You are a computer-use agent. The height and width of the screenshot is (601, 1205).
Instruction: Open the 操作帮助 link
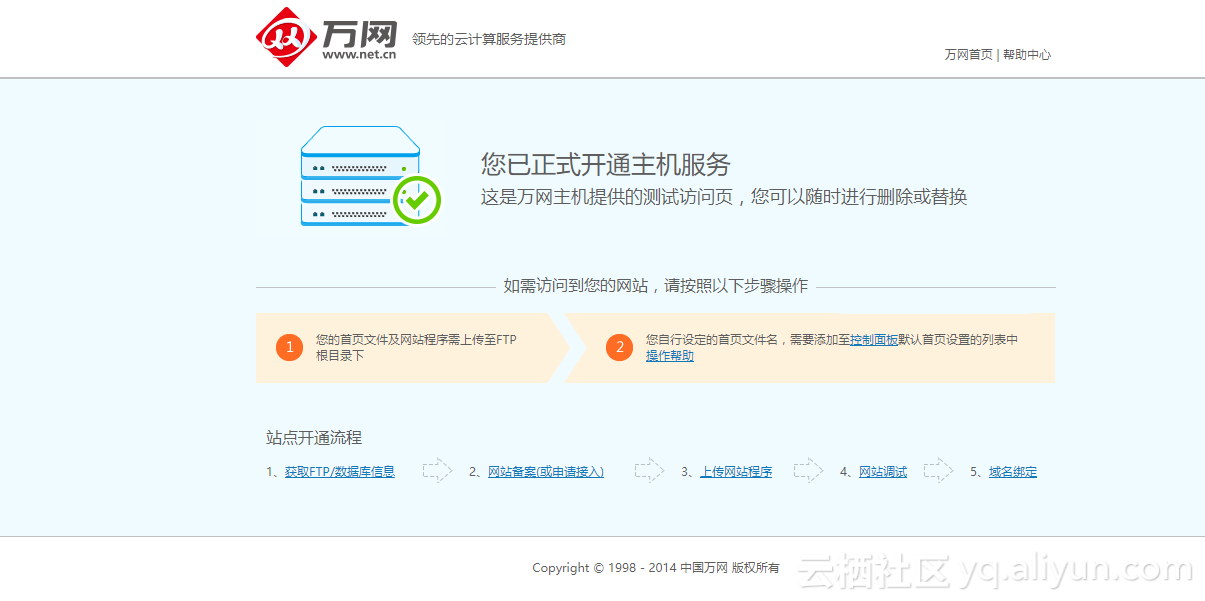670,356
